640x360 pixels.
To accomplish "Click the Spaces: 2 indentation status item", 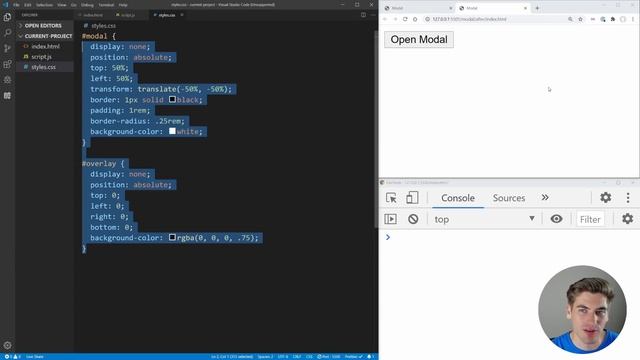I will click(x=265, y=356).
